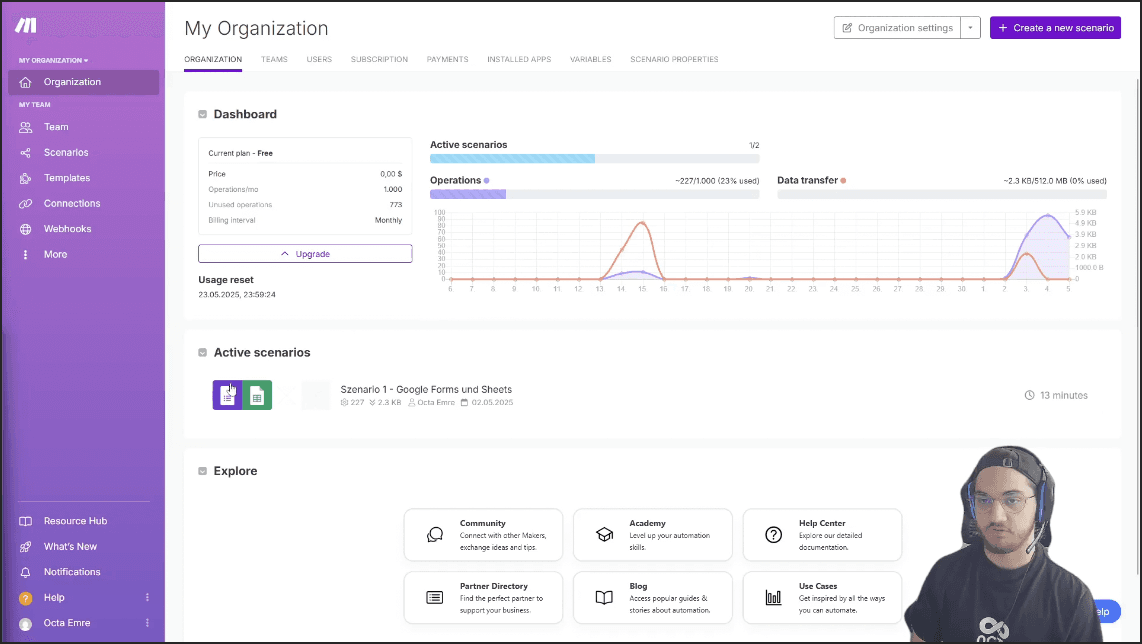This screenshot has width=1142, height=644.
Task: Click the More three-dots icon
Action: click(x=25, y=254)
